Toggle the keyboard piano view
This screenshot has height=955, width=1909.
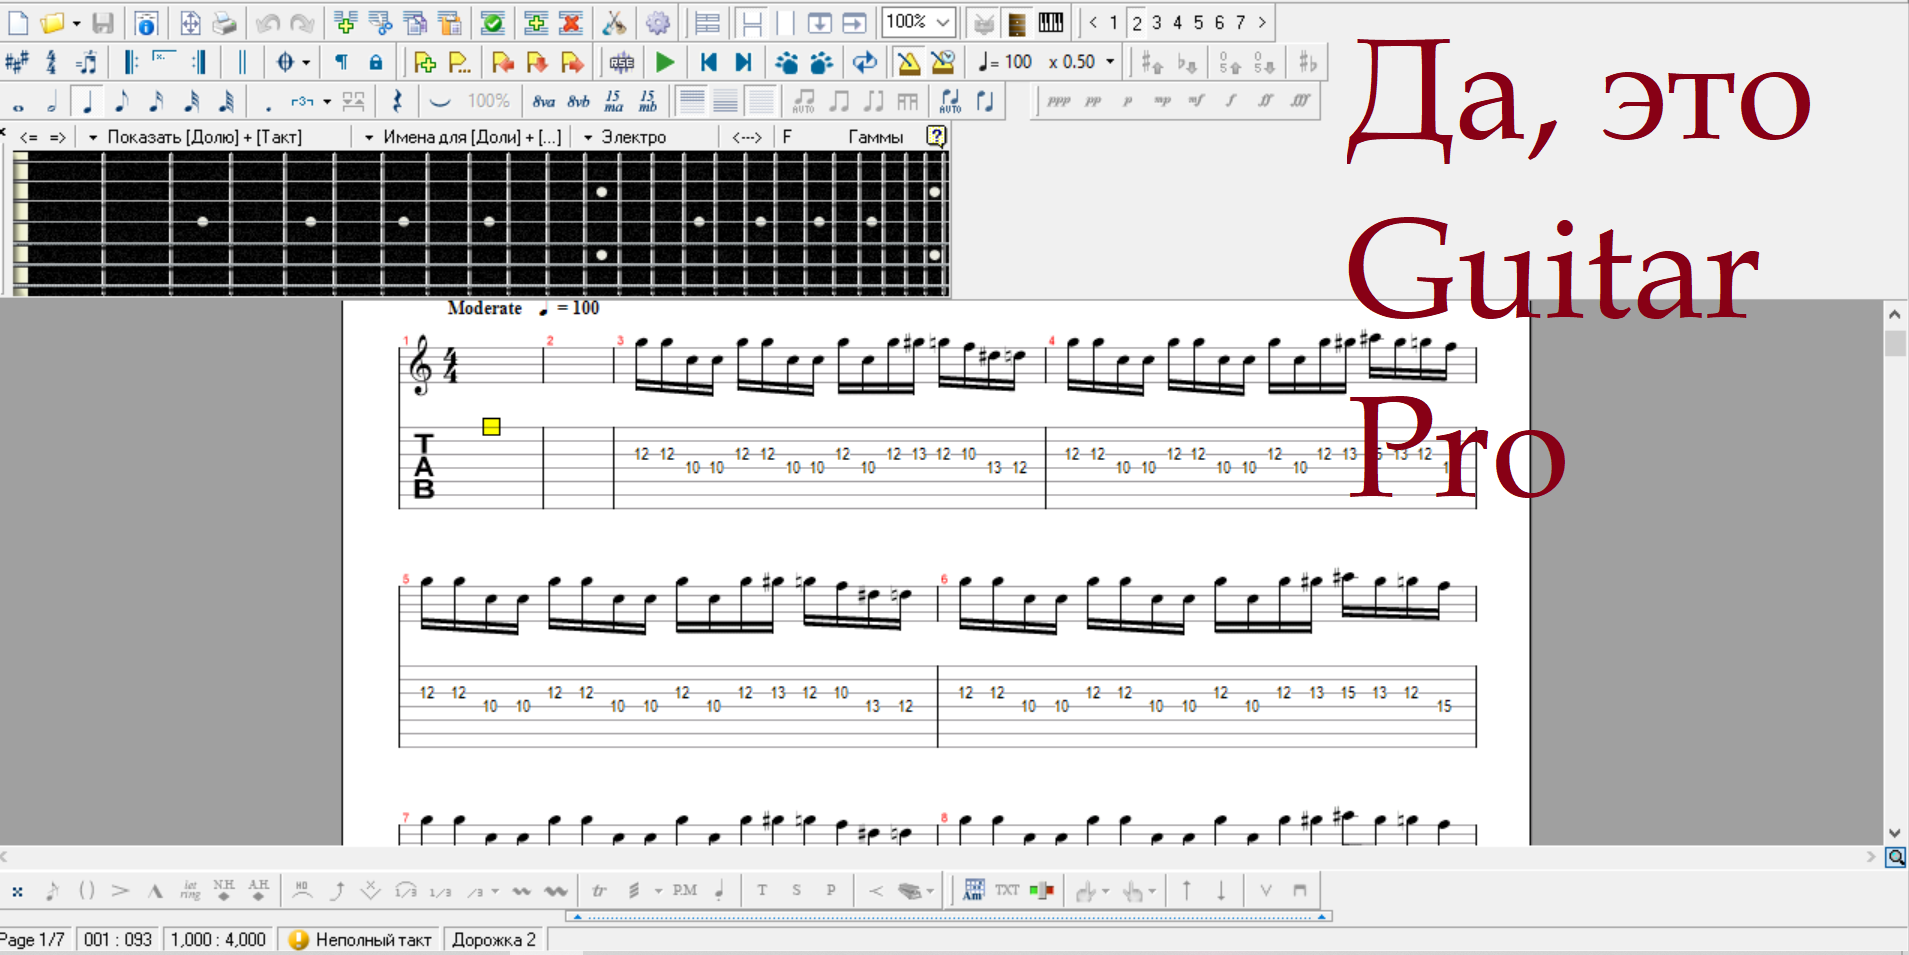(1051, 22)
